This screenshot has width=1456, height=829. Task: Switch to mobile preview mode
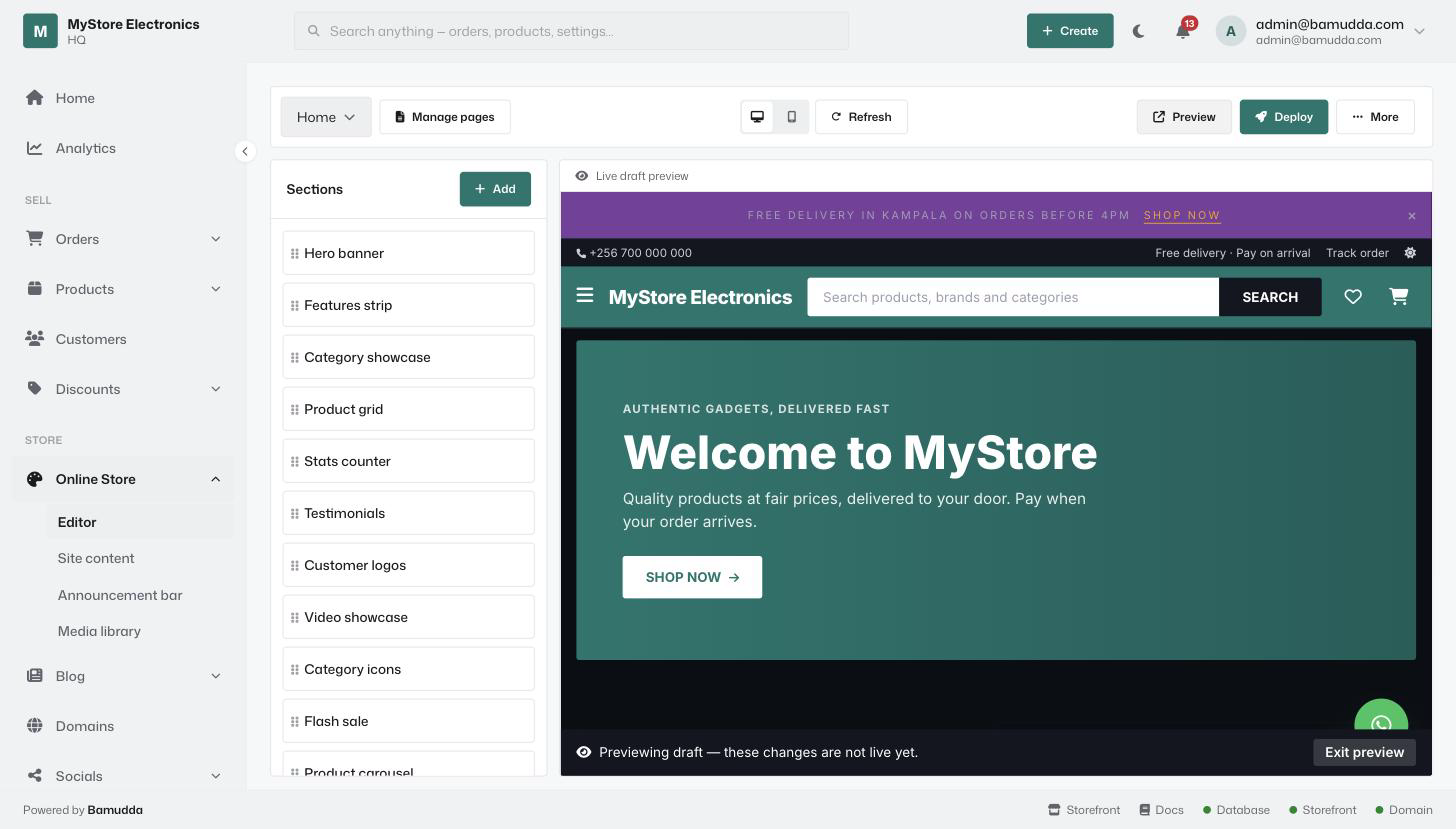click(x=791, y=117)
